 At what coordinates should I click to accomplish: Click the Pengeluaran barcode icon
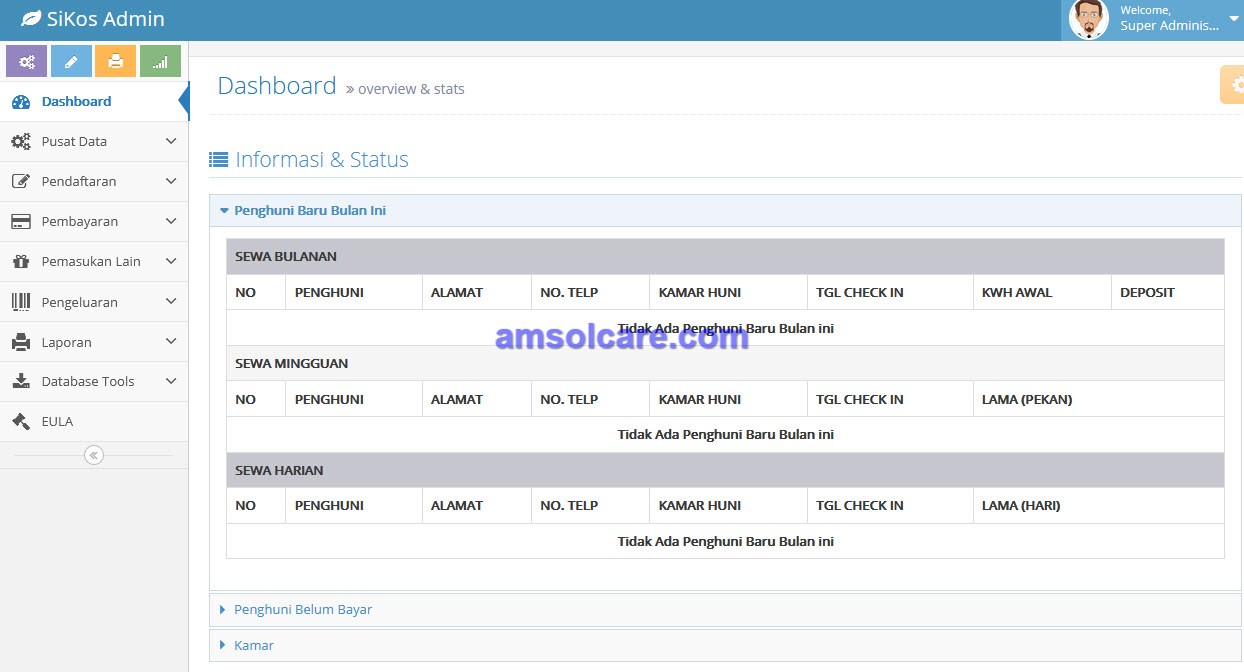(x=21, y=302)
